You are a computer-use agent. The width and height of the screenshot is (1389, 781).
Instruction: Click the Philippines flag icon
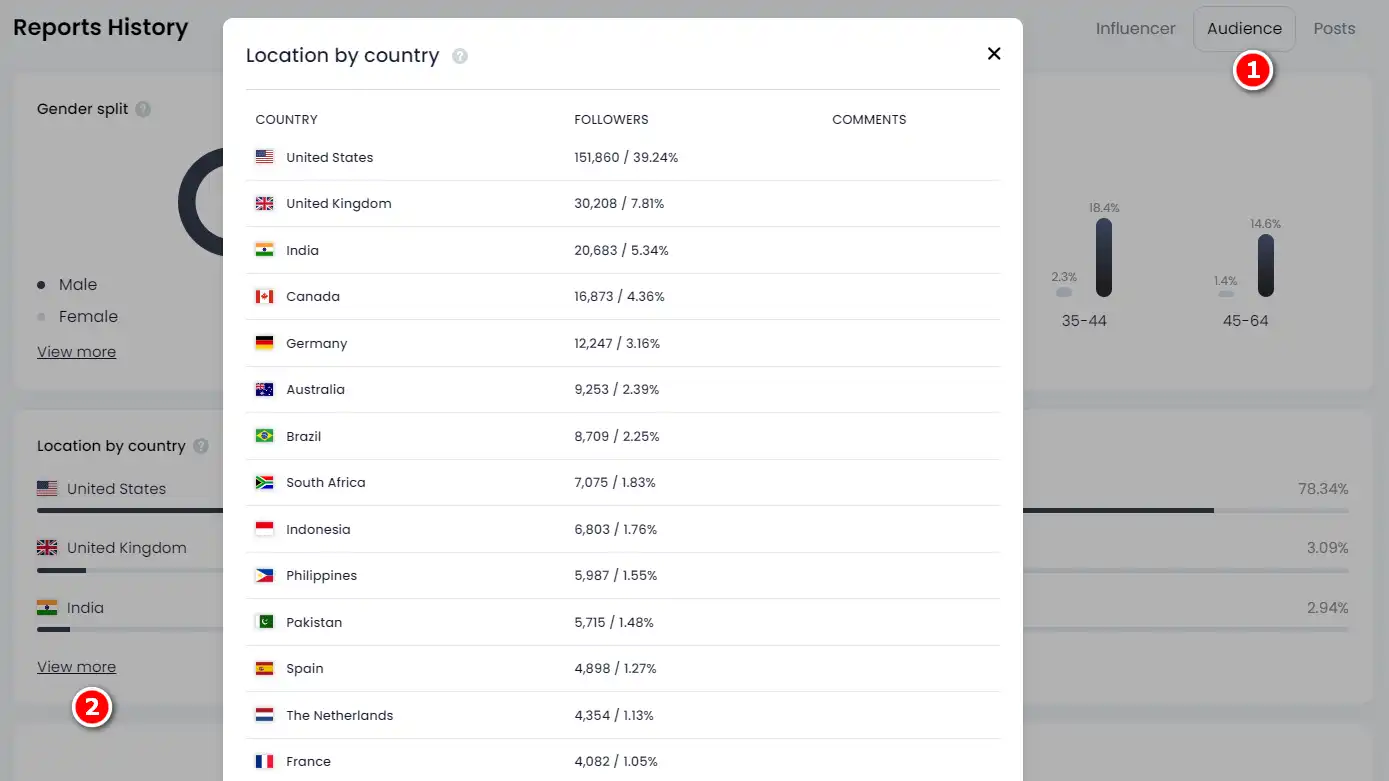[265, 575]
